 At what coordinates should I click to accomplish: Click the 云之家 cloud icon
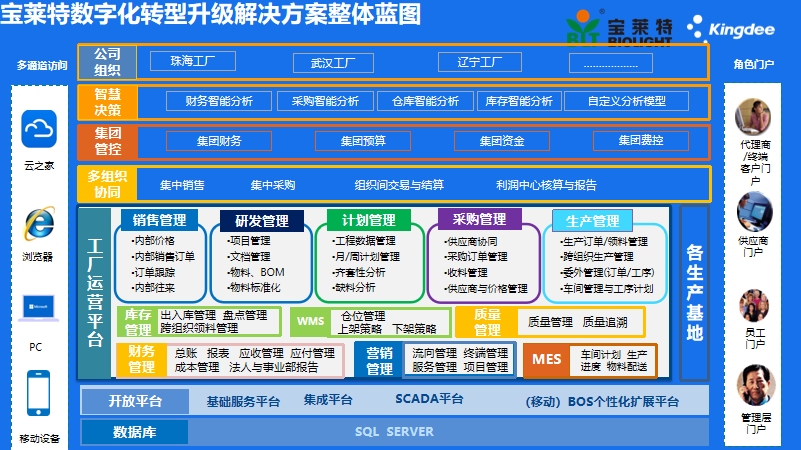pos(40,130)
